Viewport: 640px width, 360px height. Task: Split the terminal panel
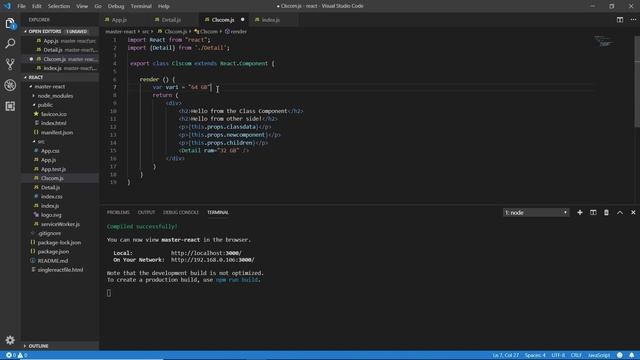pyautogui.click(x=593, y=212)
